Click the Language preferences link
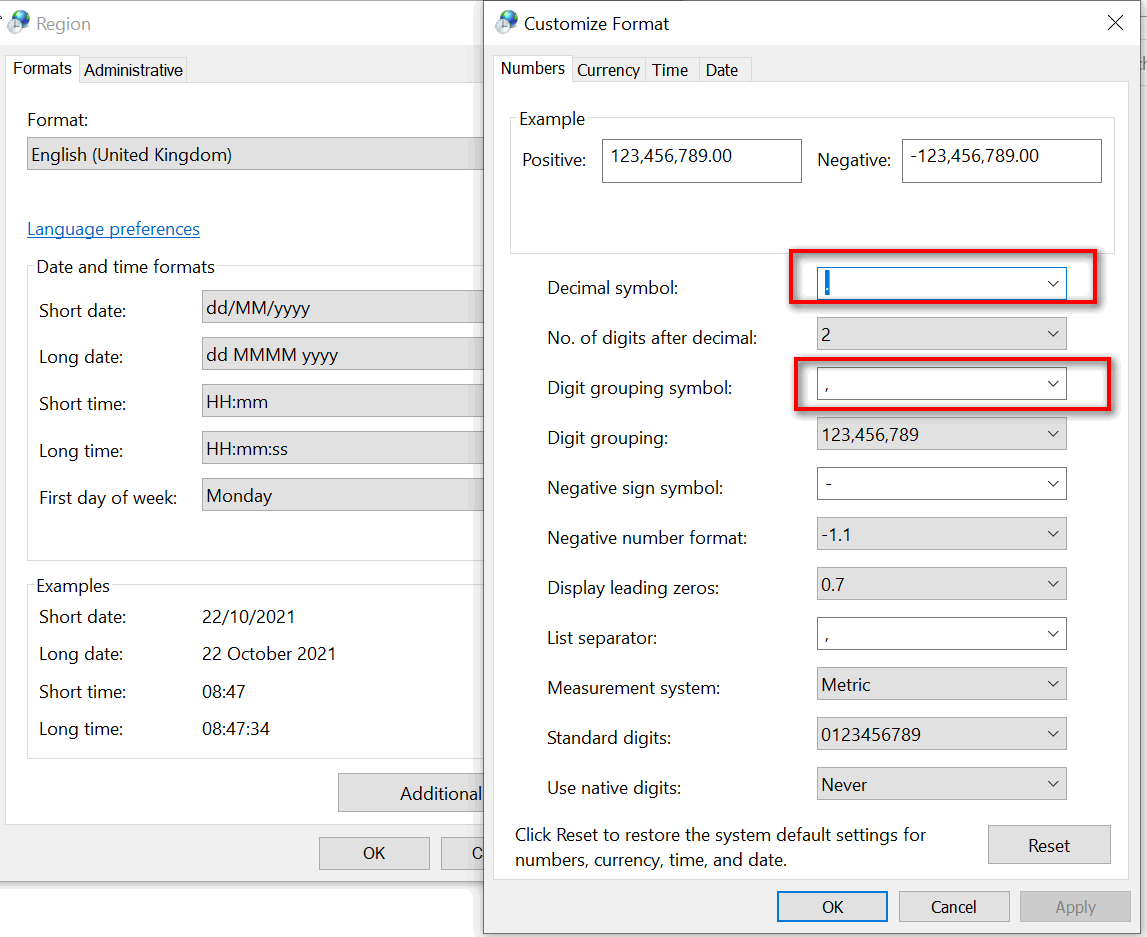This screenshot has height=937, width=1147. (113, 229)
